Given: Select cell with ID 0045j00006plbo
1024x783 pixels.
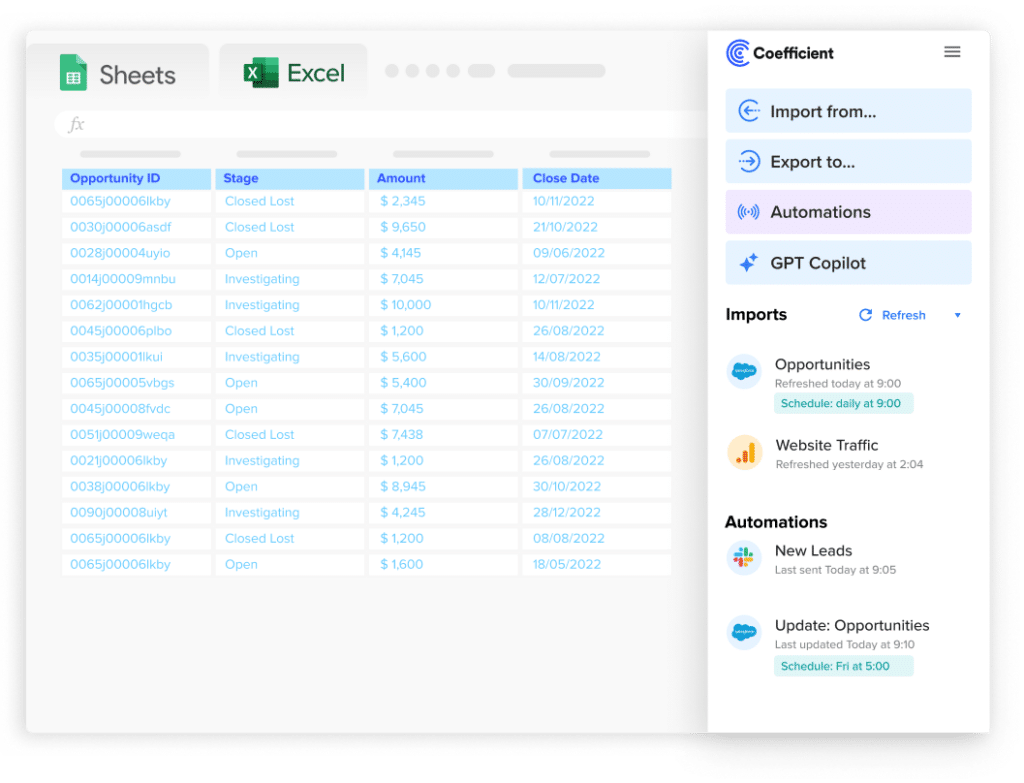Looking at the screenshot, I should 136,331.
